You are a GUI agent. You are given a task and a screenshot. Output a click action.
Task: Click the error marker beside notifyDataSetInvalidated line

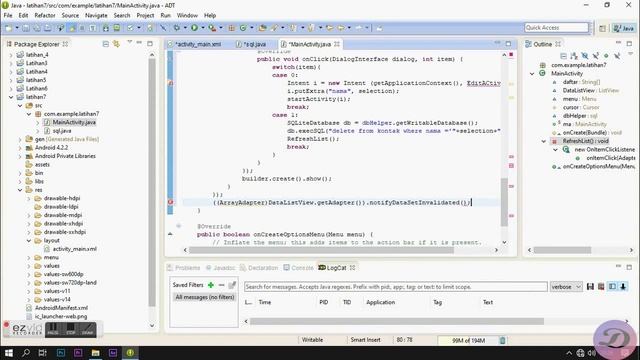[170, 202]
